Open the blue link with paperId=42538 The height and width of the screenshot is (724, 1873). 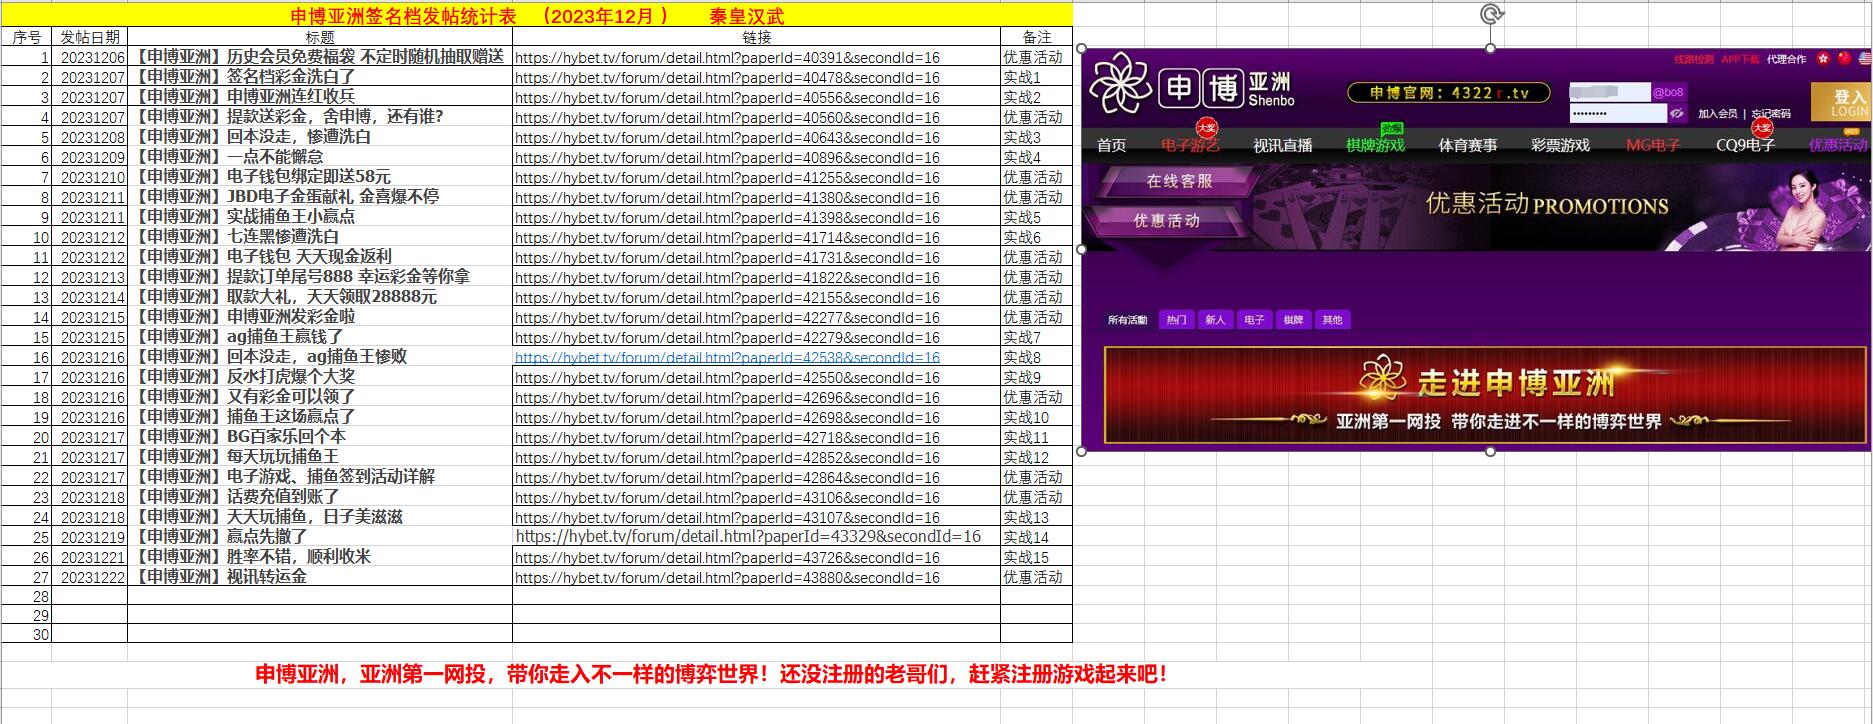(x=727, y=357)
